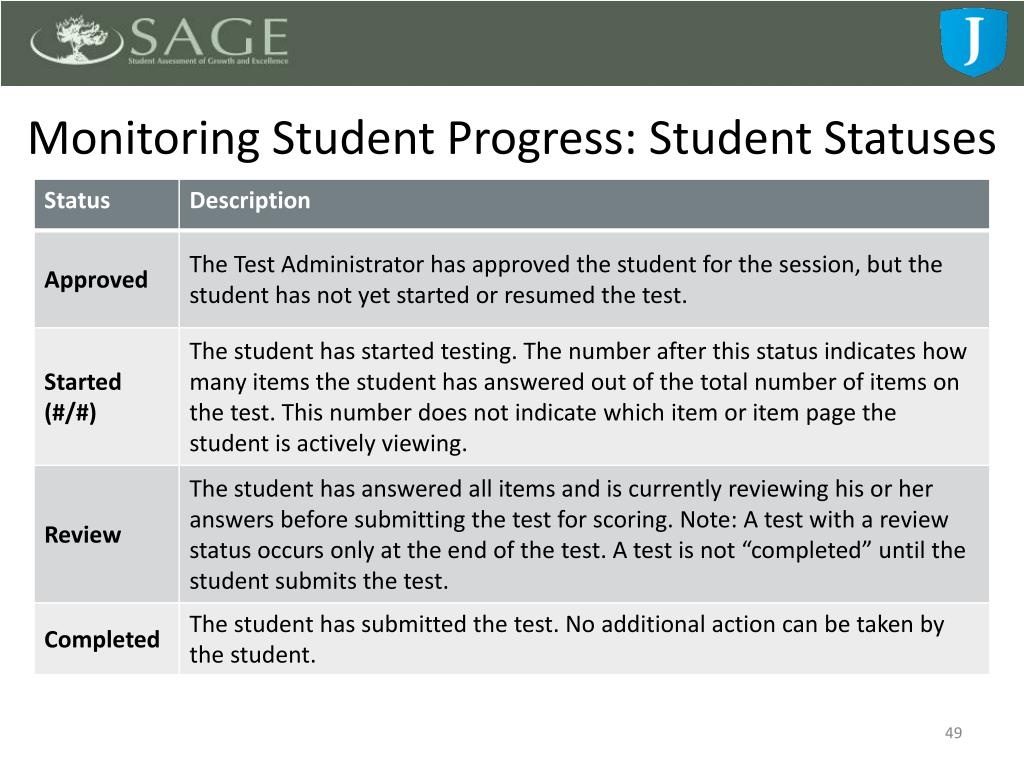Click the blue J shield icon
This screenshot has width=1024, height=768.
point(973,41)
